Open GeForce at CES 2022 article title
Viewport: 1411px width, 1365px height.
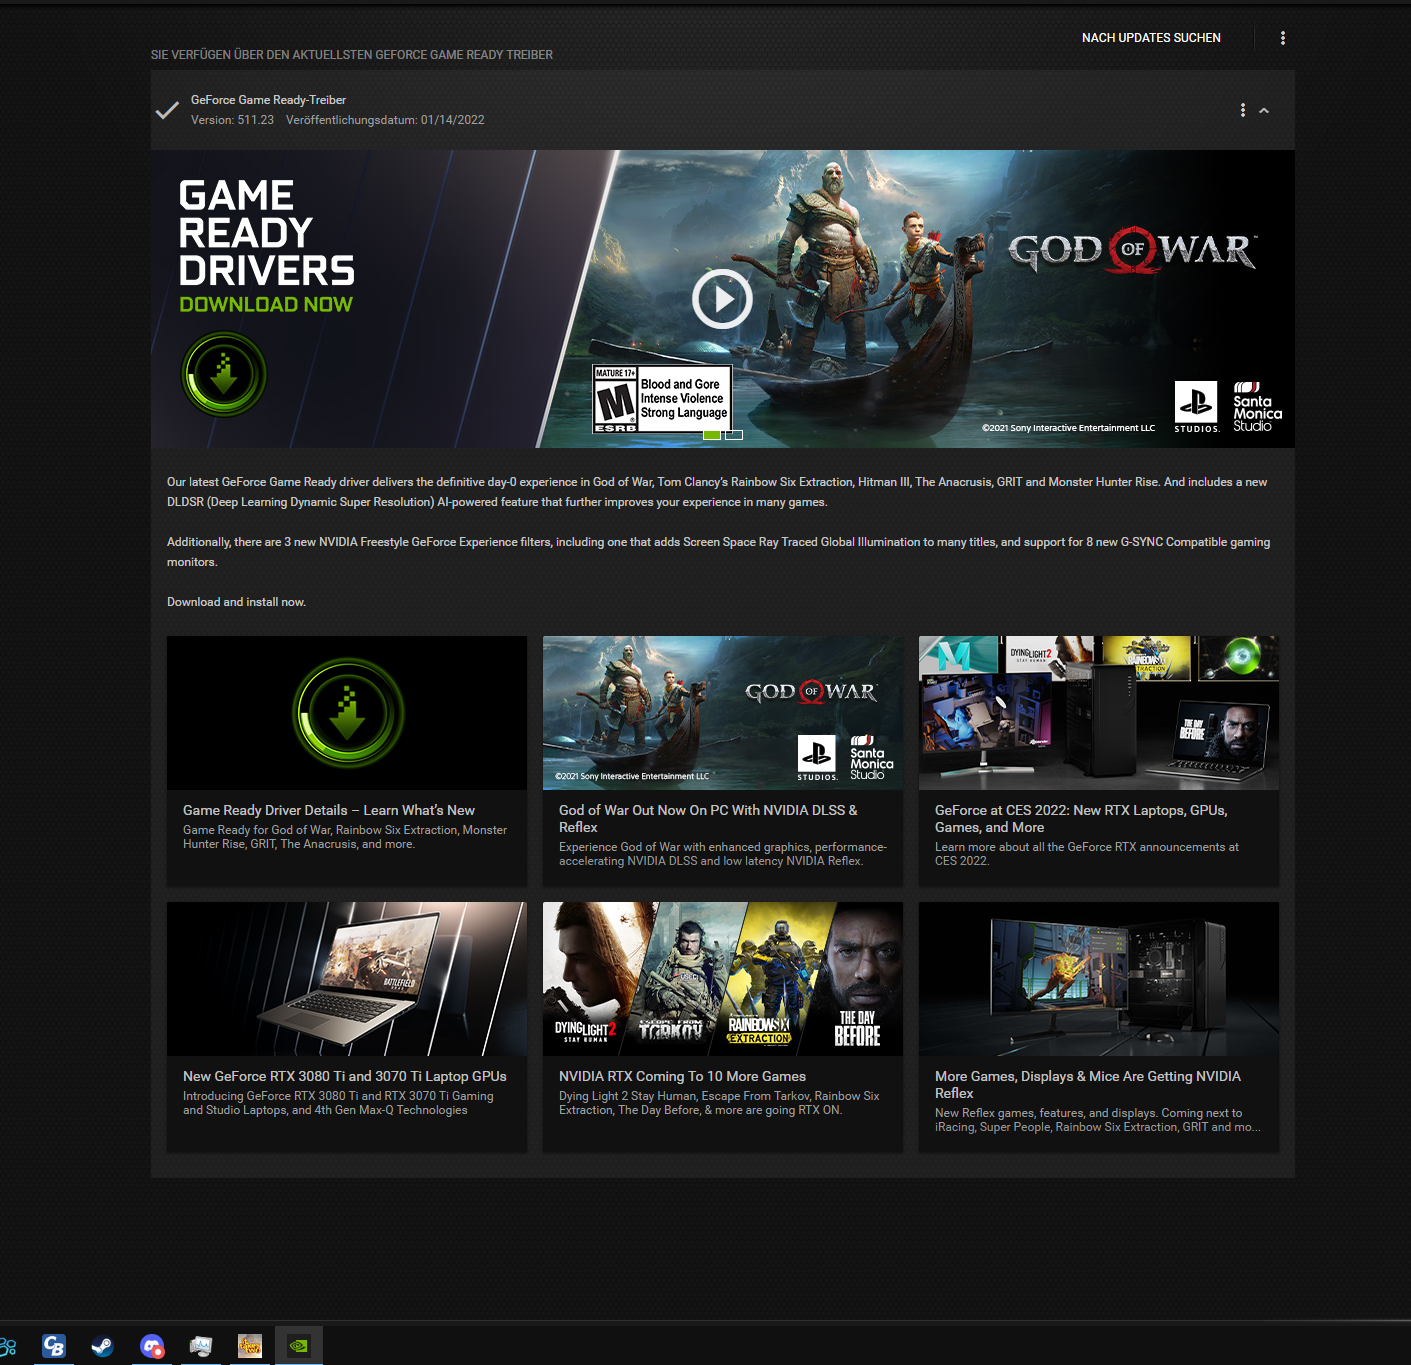pos(1081,818)
